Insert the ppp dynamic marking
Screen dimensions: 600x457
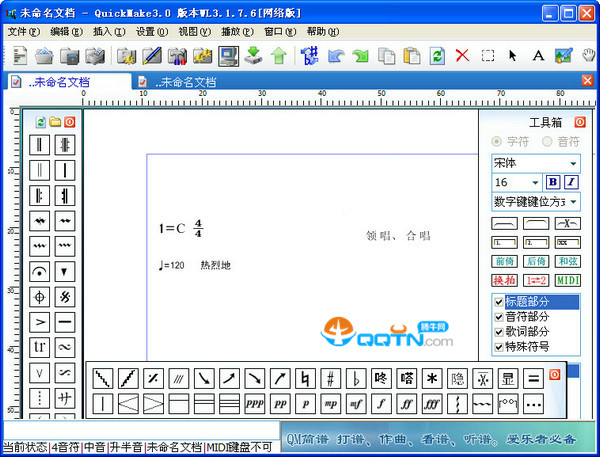coord(254,405)
